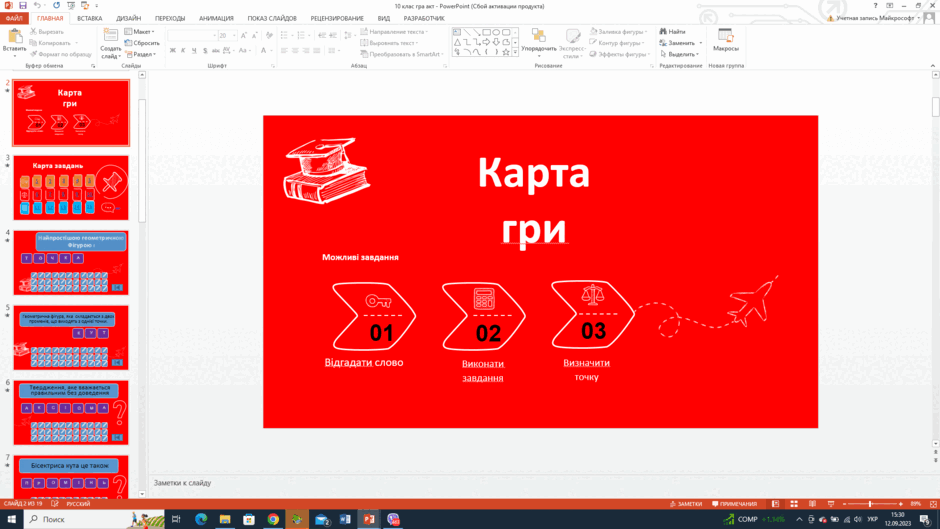Screen dimensions: 940x529
Task: Click the Русский language indicator
Action: tap(79, 504)
